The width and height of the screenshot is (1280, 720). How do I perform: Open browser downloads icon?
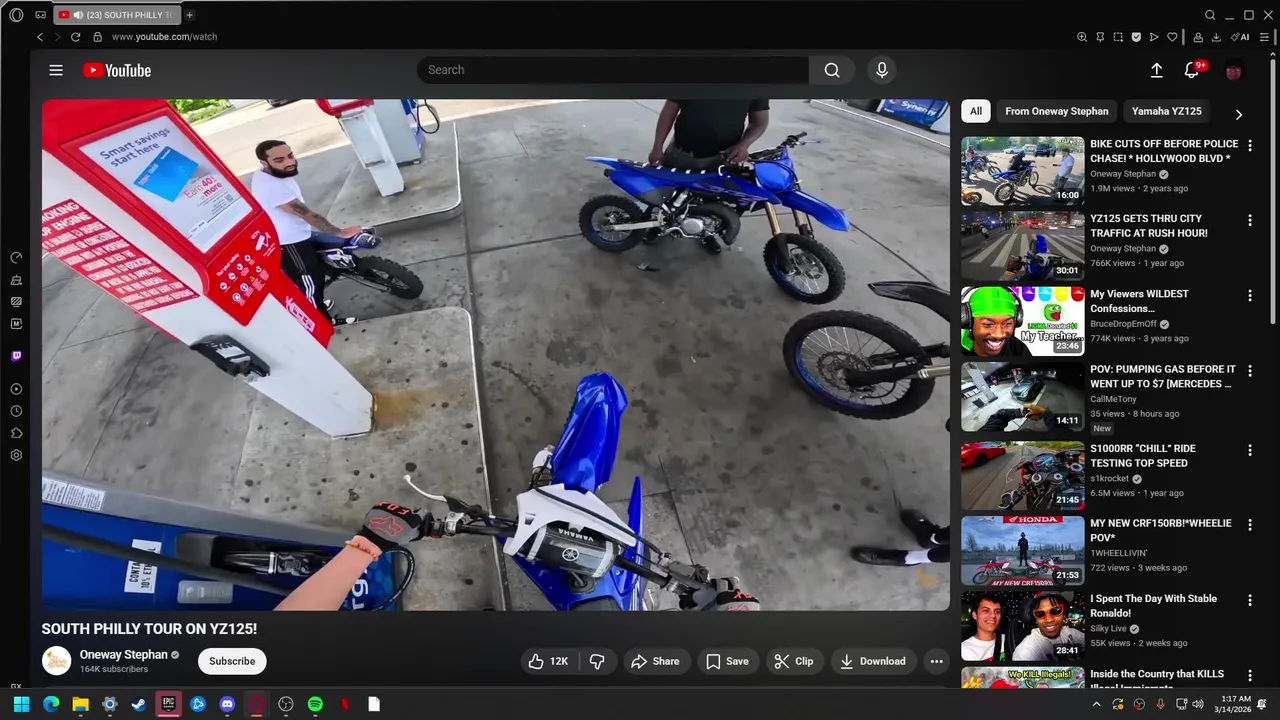coord(1216,37)
